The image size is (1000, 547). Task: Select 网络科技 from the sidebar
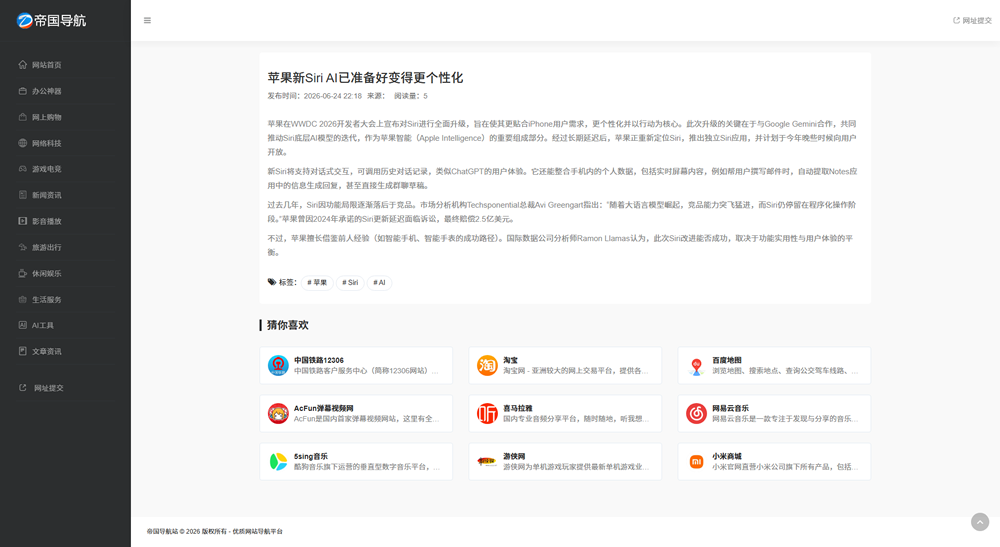point(47,143)
